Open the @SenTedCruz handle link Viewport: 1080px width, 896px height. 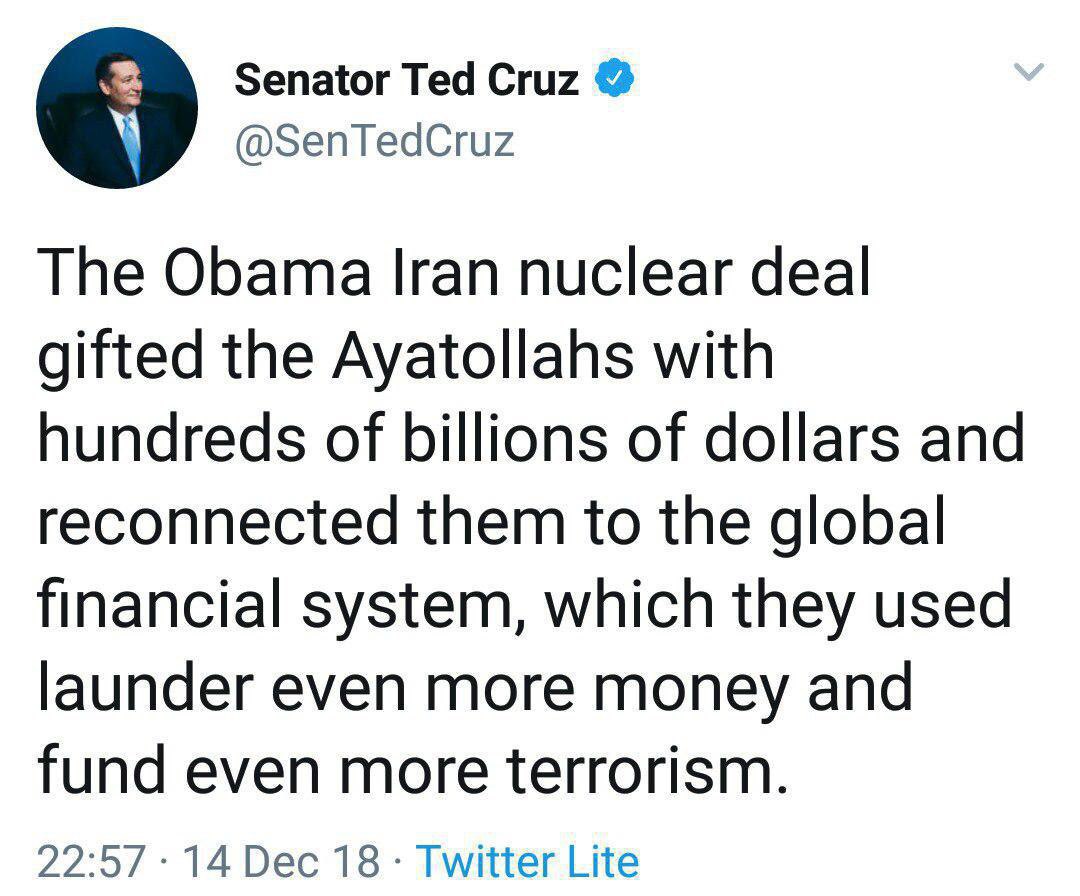(374, 141)
